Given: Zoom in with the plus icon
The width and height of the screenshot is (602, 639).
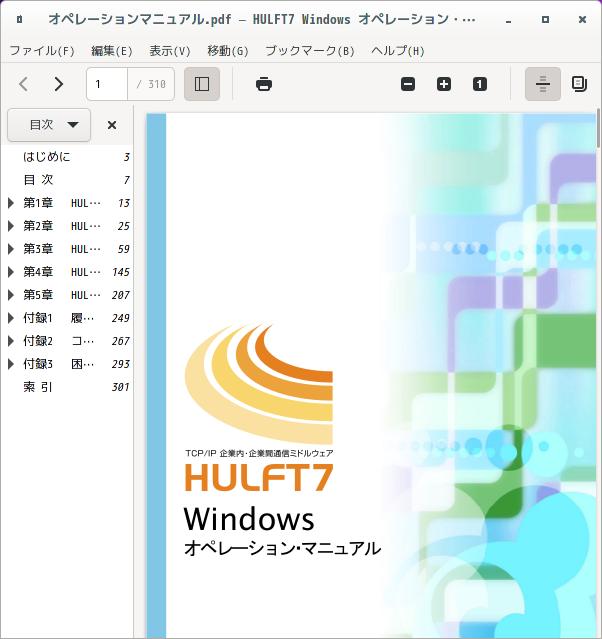Looking at the screenshot, I should tap(444, 84).
